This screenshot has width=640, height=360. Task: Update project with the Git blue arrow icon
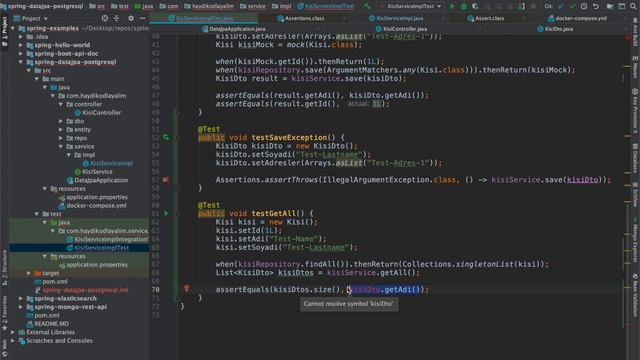(561, 6)
